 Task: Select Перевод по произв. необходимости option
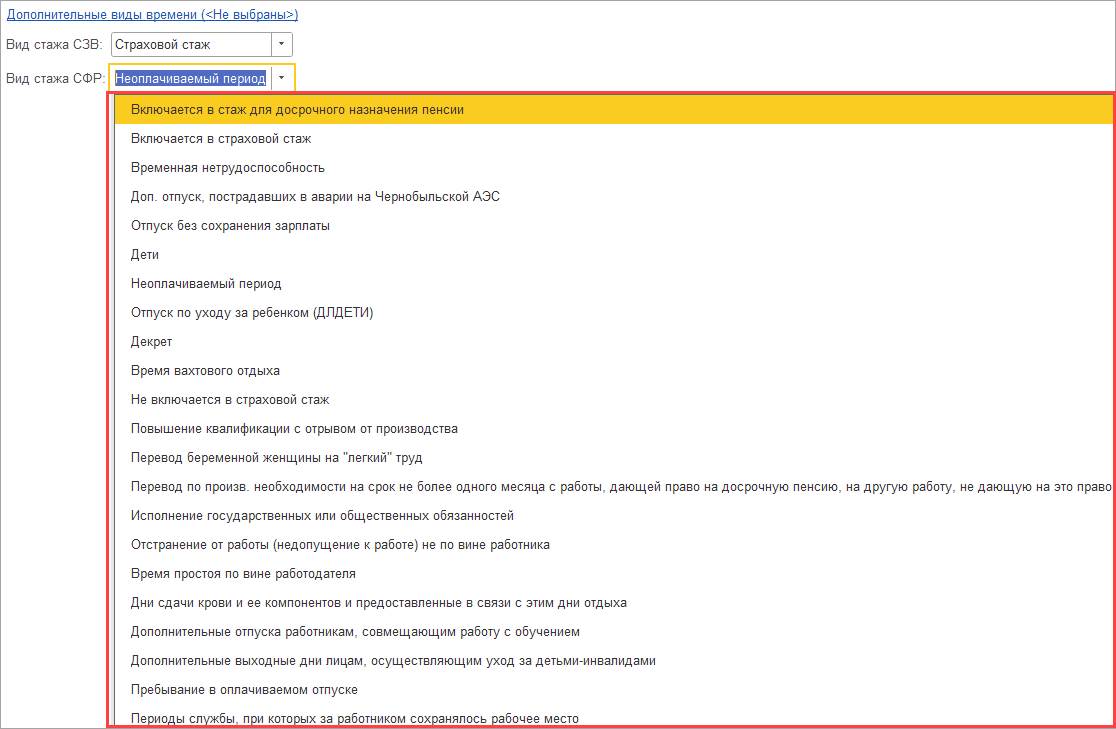point(614,487)
